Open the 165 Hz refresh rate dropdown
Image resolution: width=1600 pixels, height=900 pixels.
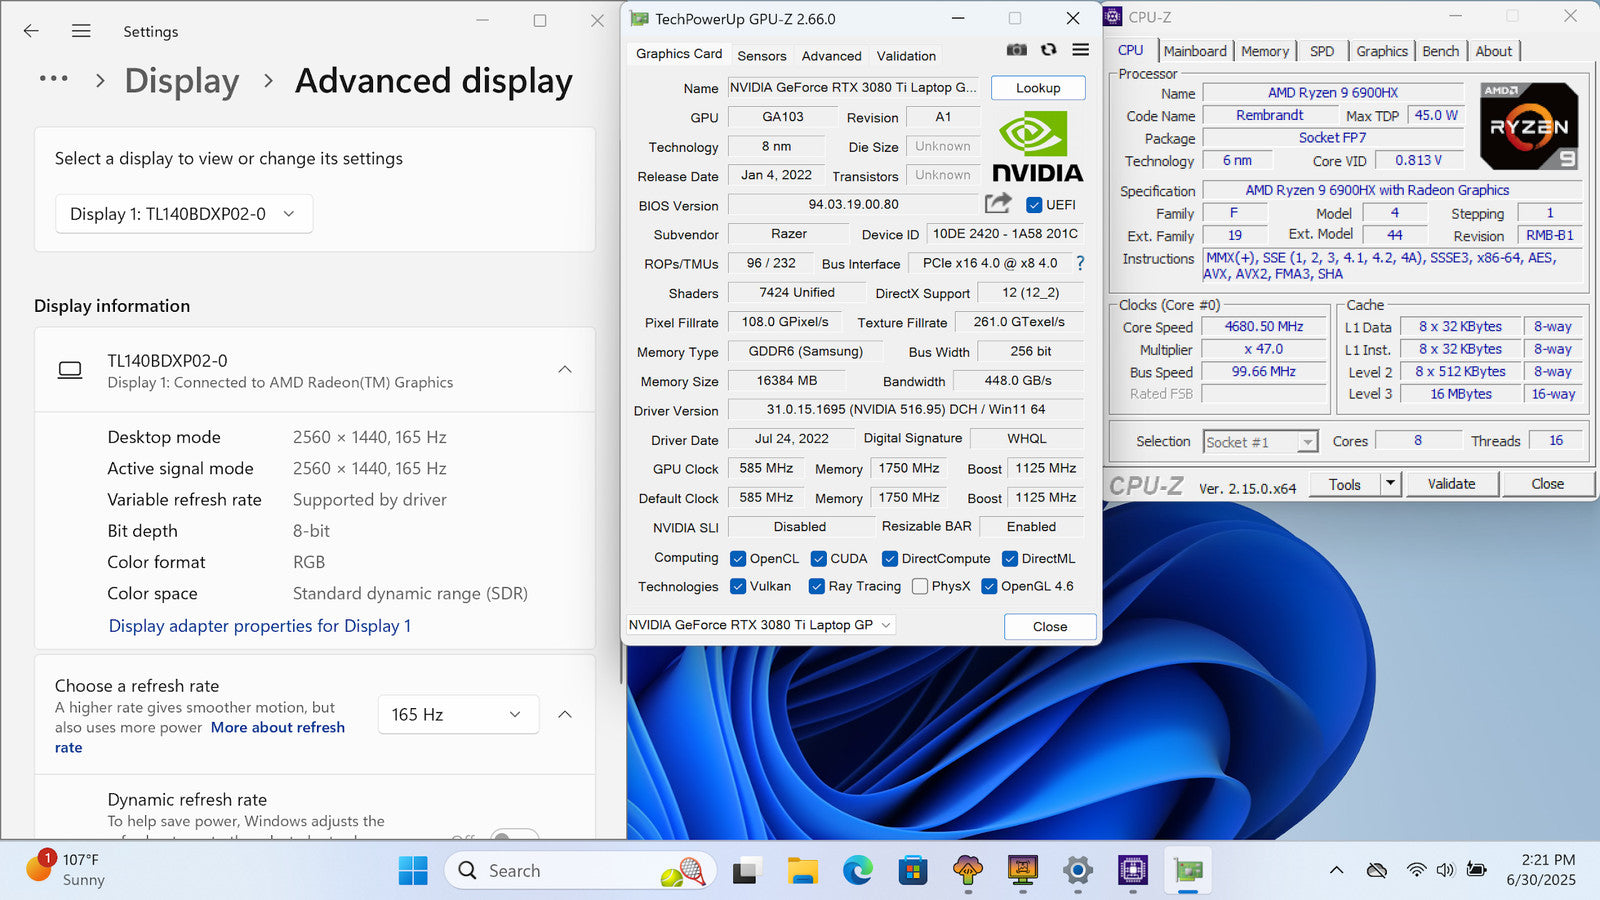[457, 714]
